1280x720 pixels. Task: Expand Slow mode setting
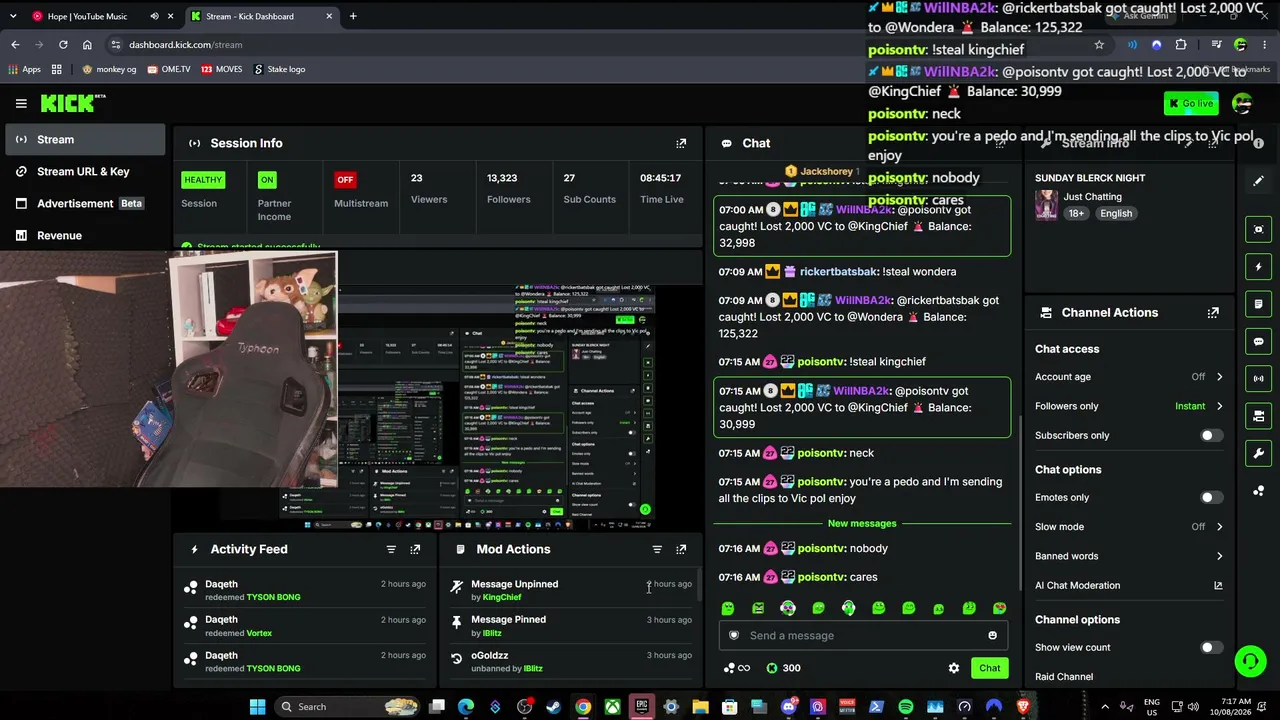(1129, 527)
